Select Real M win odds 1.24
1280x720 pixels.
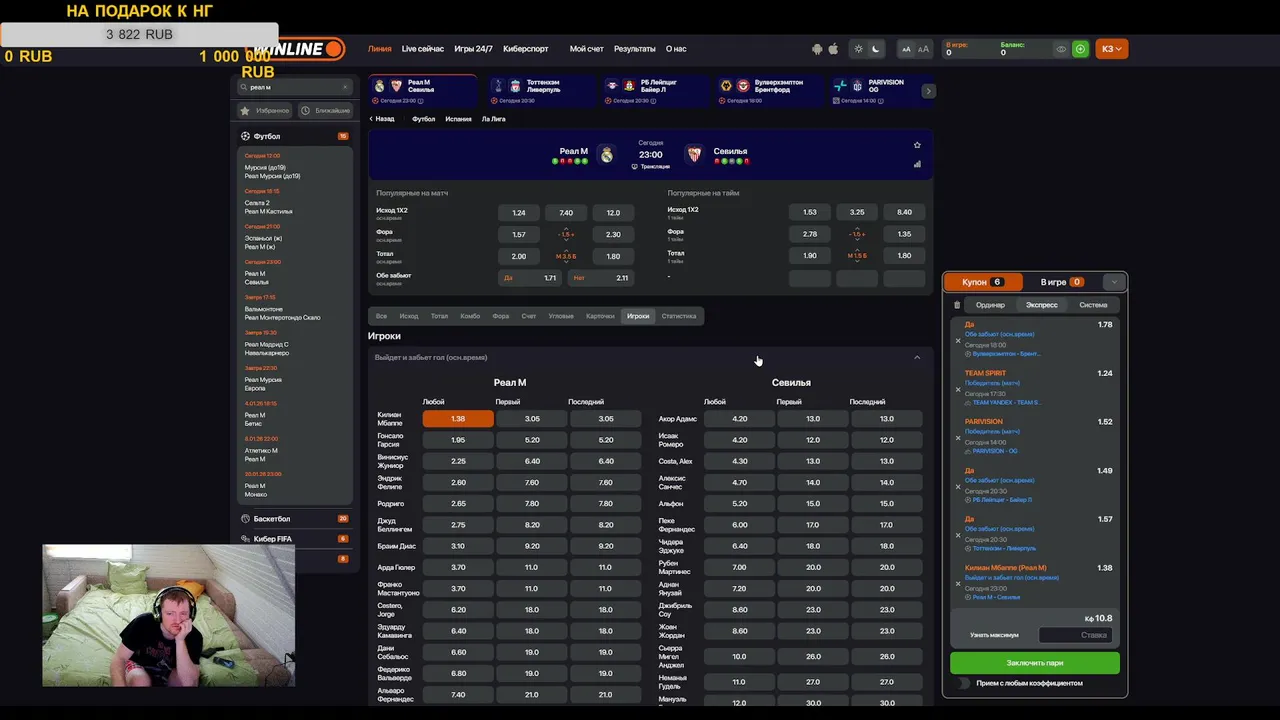coord(519,213)
